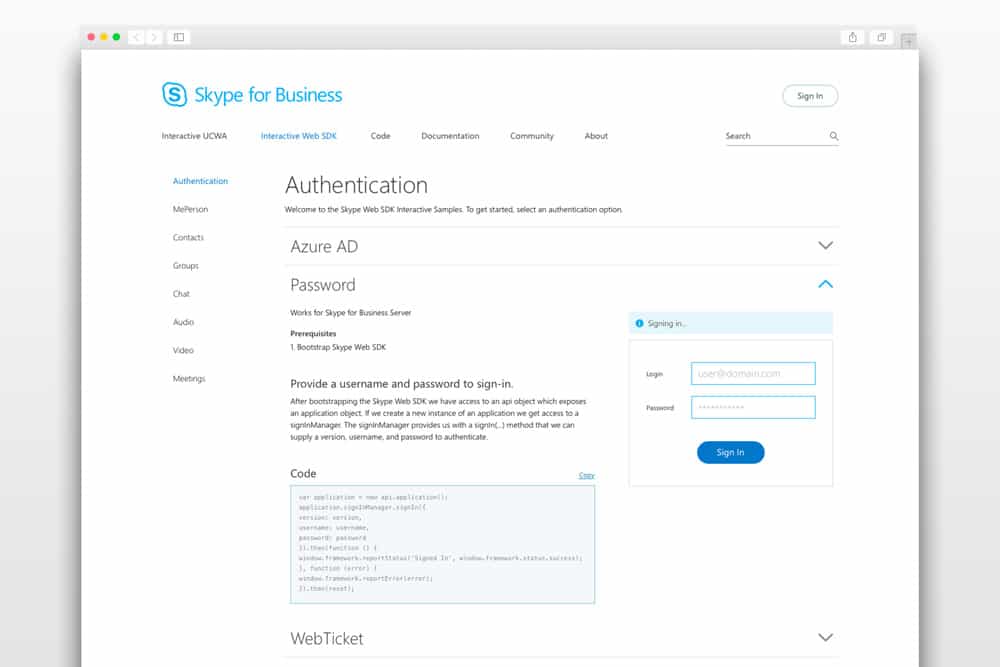The image size is (1000, 667).
Task: Expand the WebTicket section chevron
Action: (x=825, y=637)
